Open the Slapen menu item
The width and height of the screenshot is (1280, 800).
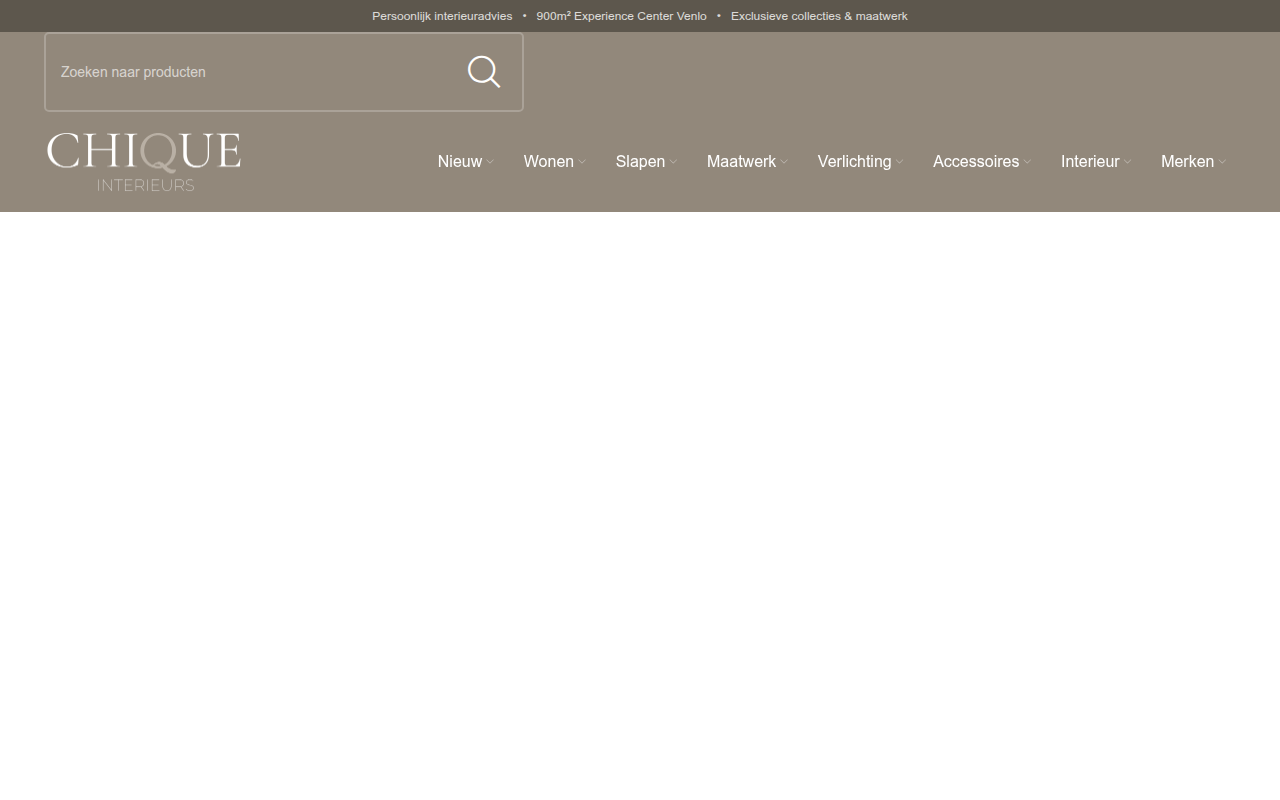(x=640, y=161)
